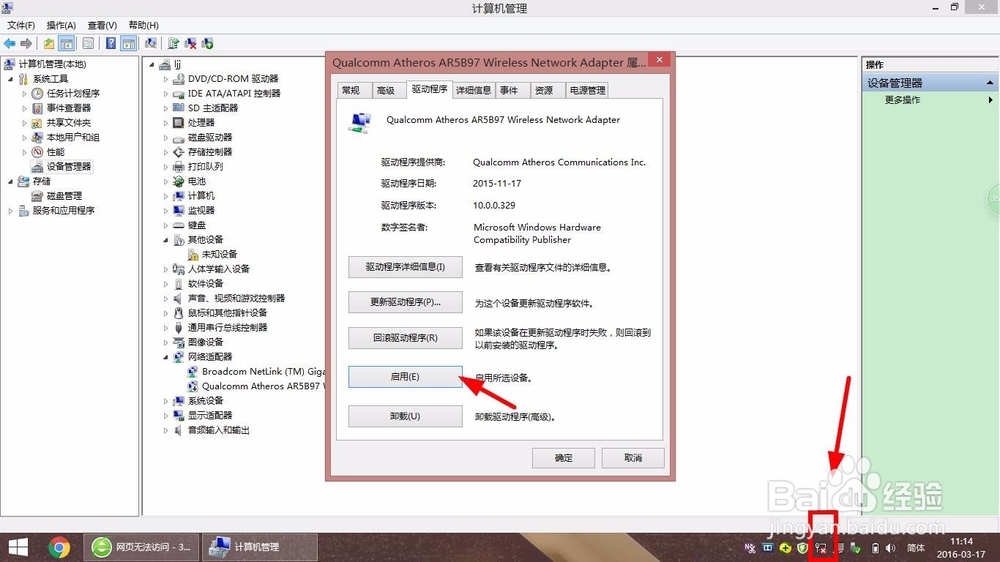Click Scan for hardware changes icon
The image size is (1000, 562).
click(151, 43)
